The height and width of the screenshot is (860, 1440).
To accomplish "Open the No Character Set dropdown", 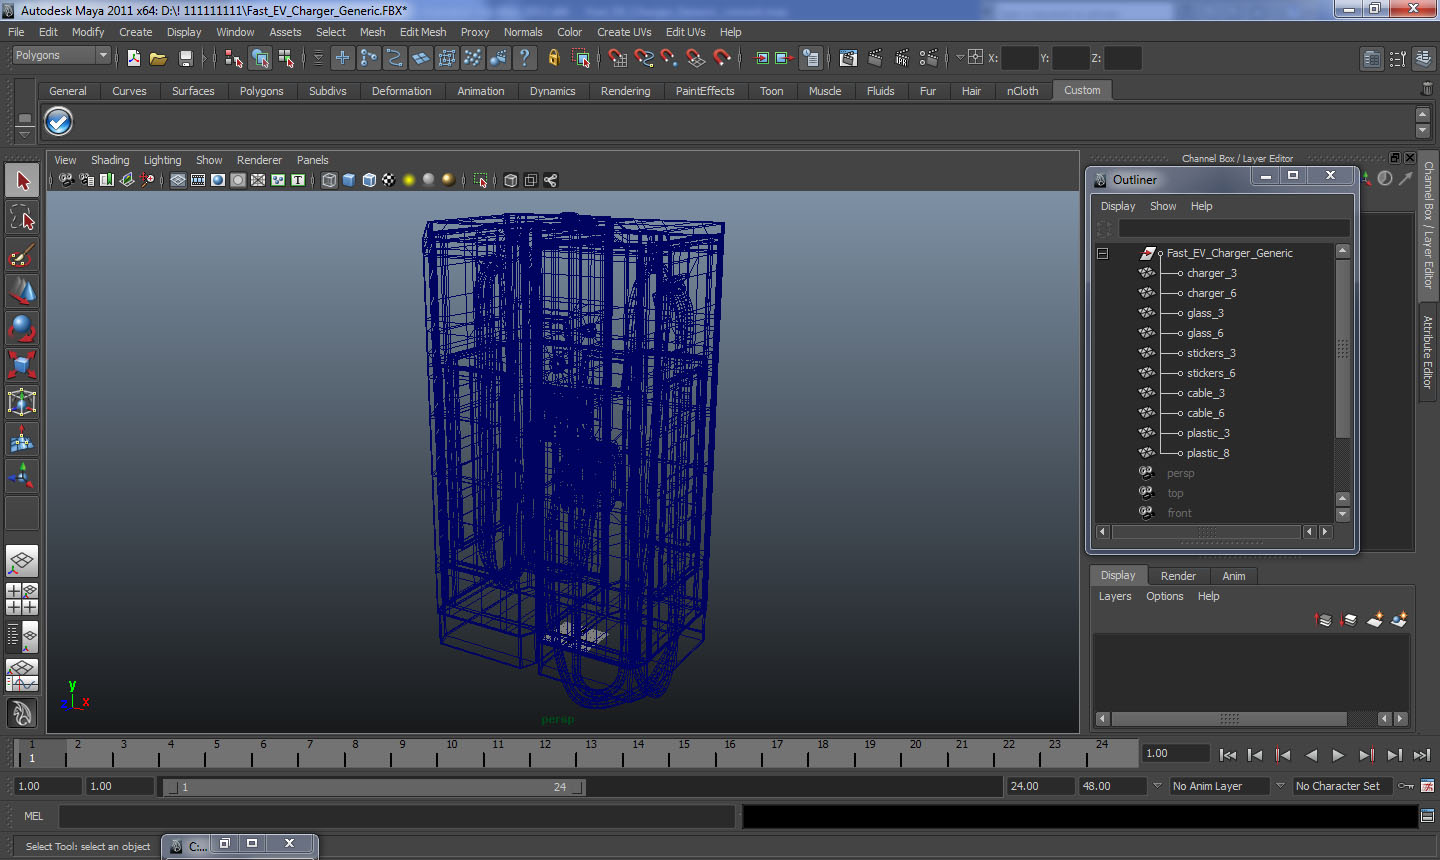I will point(1280,786).
